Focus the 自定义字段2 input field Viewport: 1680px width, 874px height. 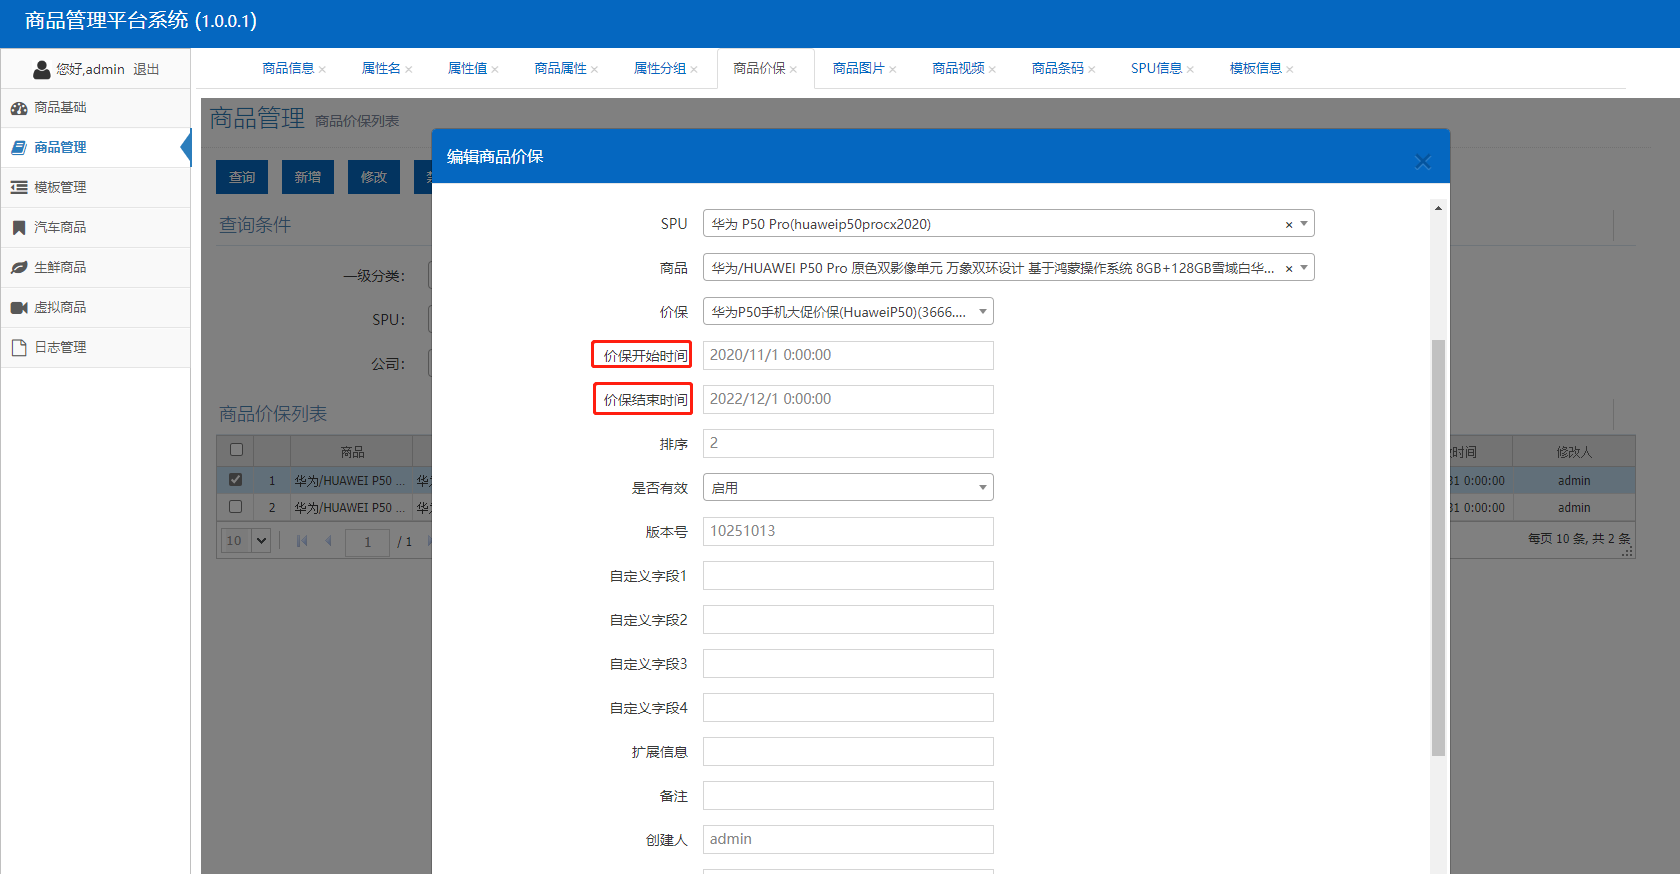[x=848, y=620]
